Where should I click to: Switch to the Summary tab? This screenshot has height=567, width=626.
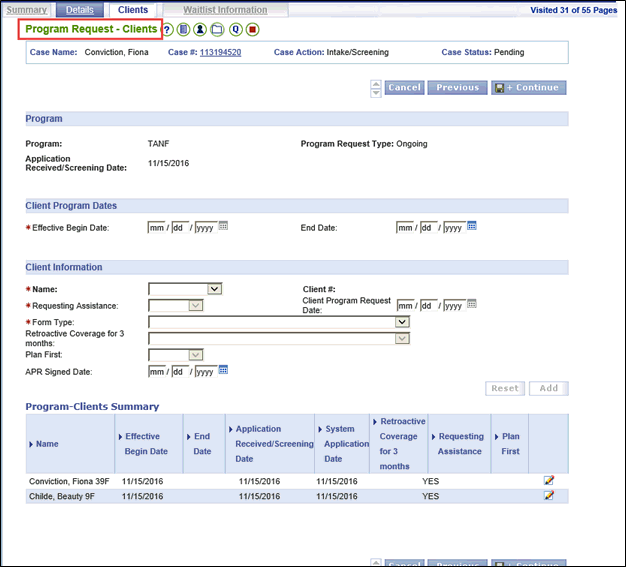click(26, 10)
